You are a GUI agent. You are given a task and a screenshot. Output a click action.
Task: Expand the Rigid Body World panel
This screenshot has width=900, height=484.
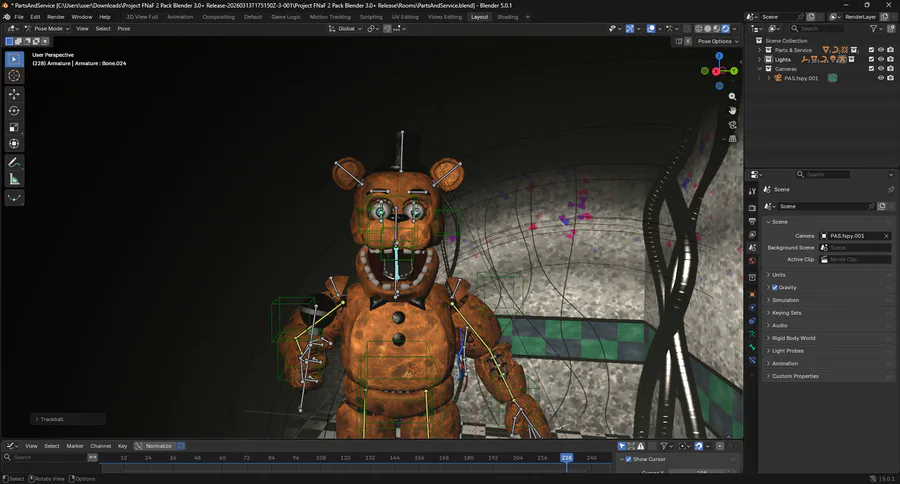click(769, 338)
